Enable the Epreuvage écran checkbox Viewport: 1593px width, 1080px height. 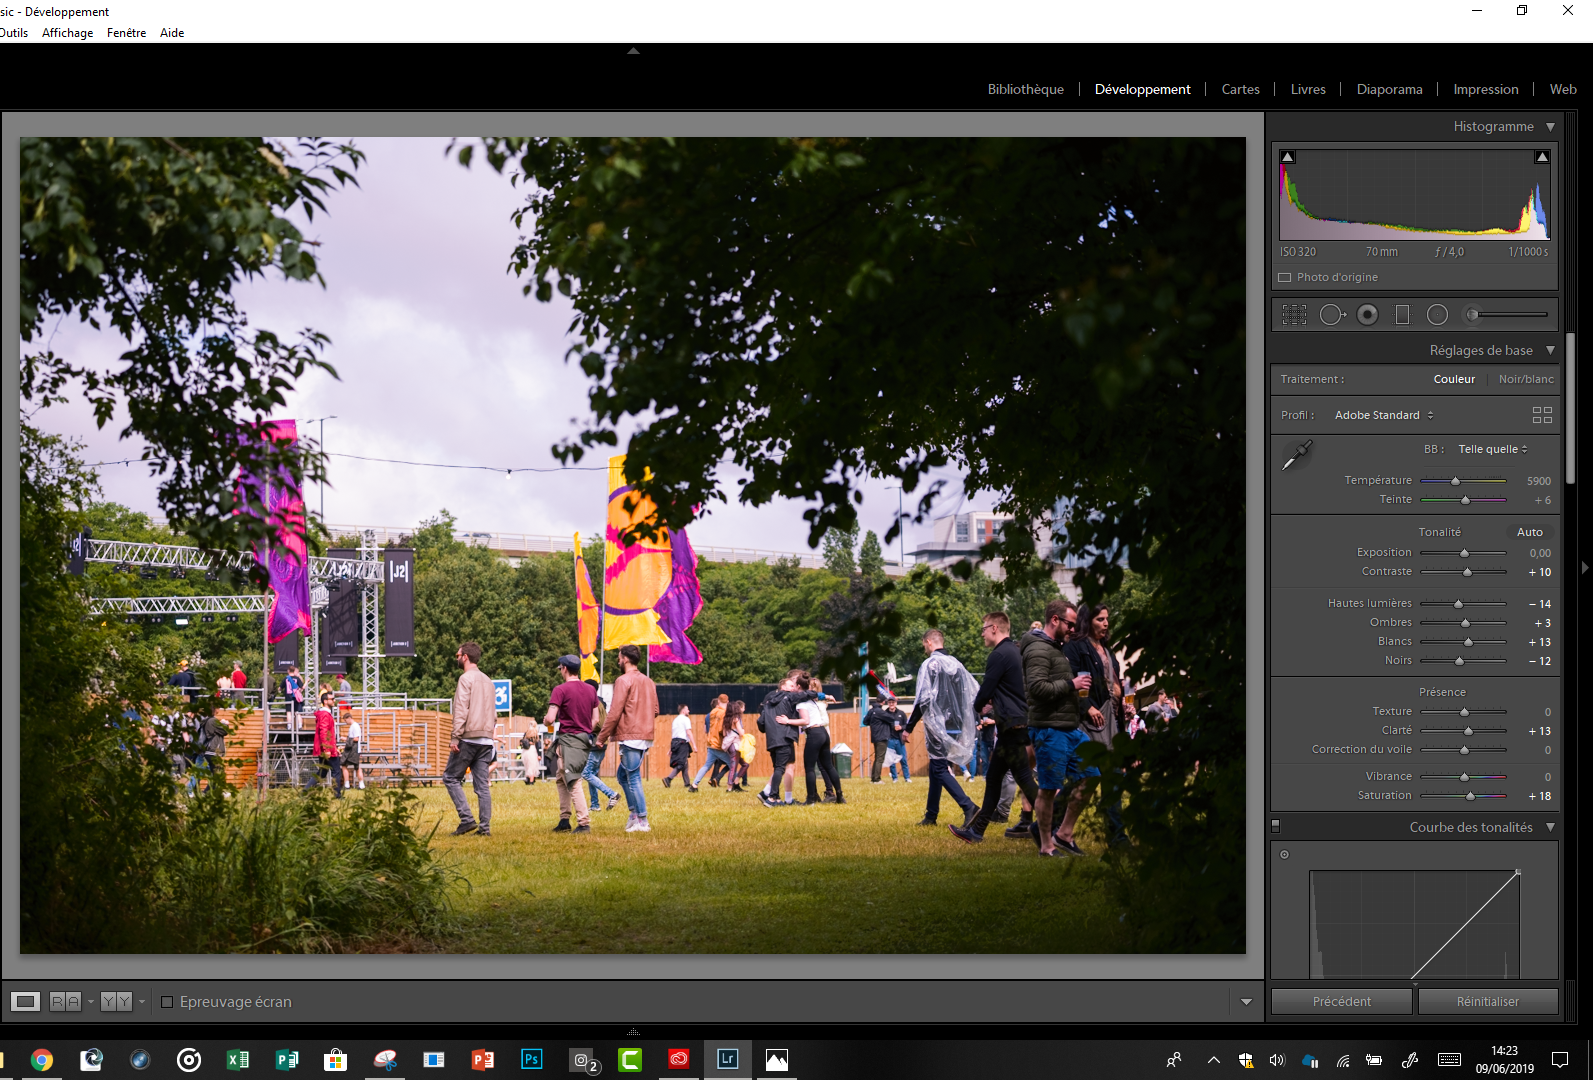167,1001
